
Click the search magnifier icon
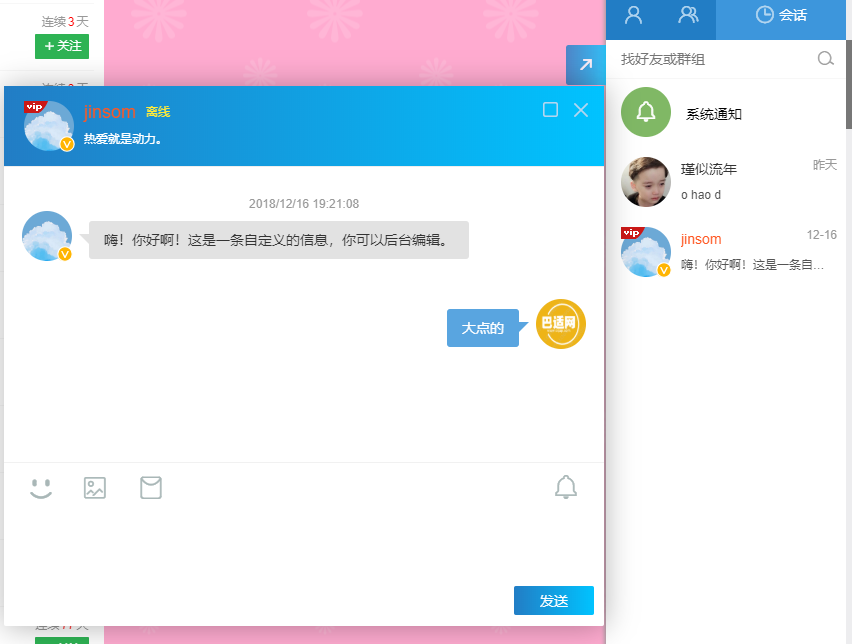tap(825, 59)
